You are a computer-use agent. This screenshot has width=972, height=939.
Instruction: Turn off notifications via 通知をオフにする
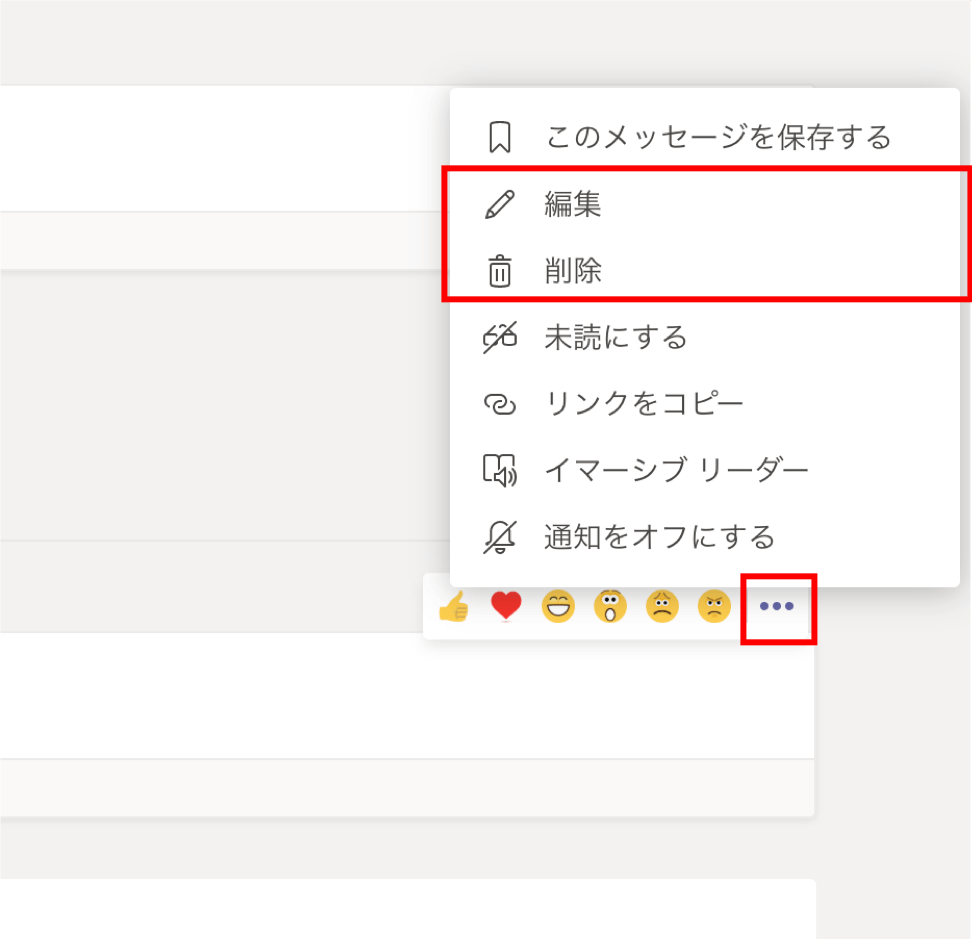click(x=659, y=537)
